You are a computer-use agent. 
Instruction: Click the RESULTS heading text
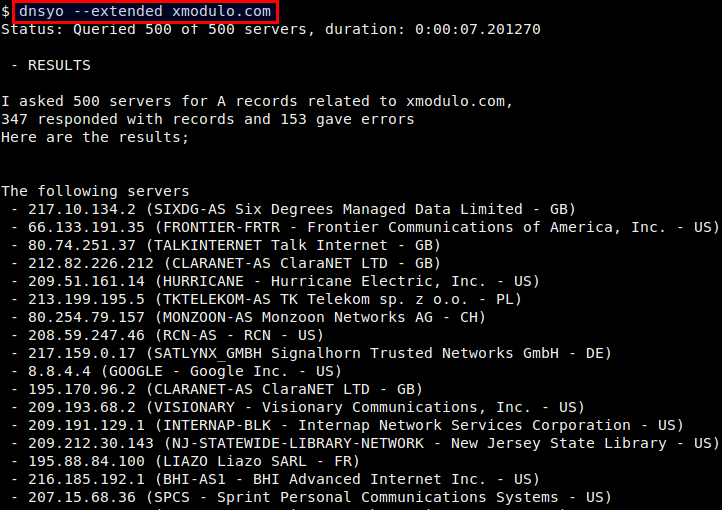point(59,65)
